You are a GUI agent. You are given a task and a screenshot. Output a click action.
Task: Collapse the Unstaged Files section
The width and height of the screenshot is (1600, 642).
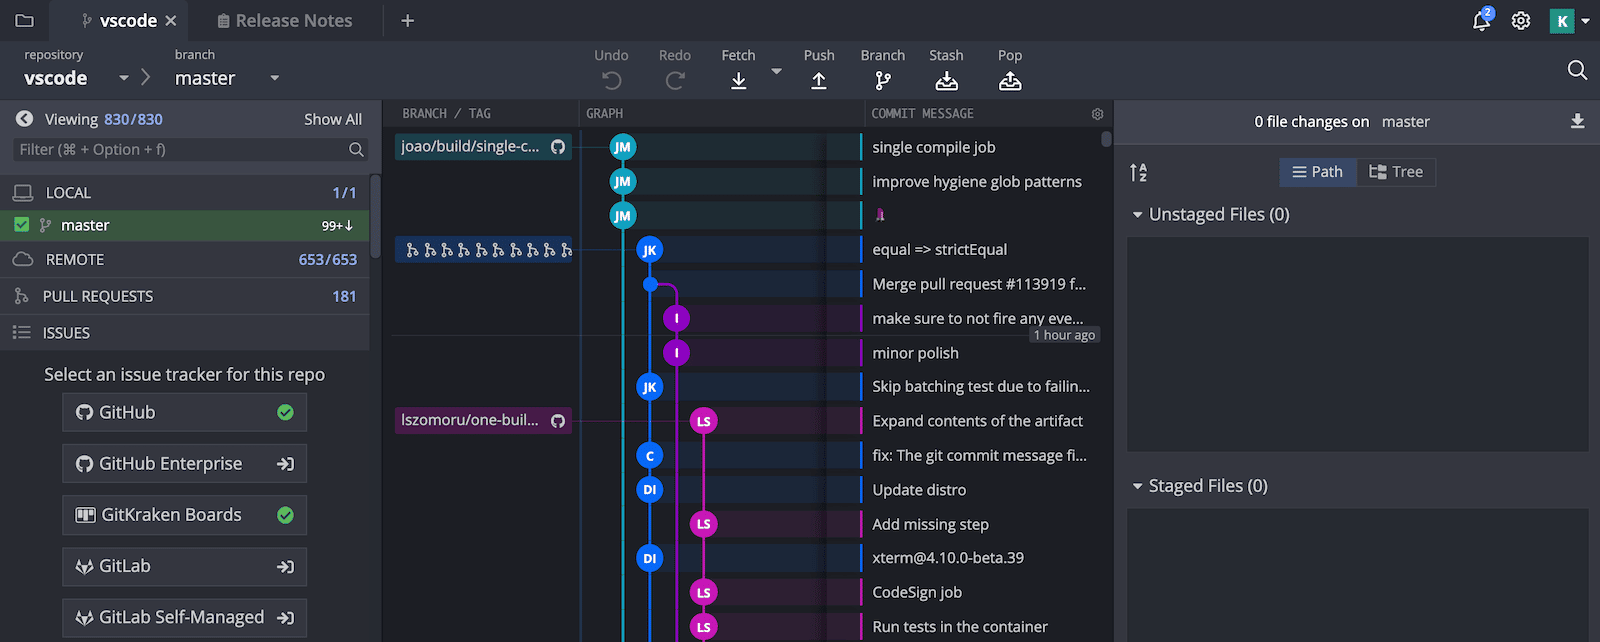pyautogui.click(x=1137, y=215)
